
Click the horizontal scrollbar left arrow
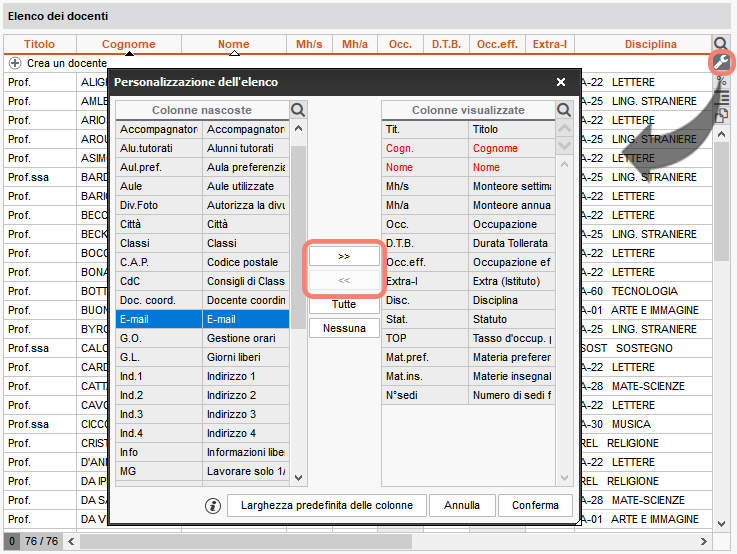71,541
